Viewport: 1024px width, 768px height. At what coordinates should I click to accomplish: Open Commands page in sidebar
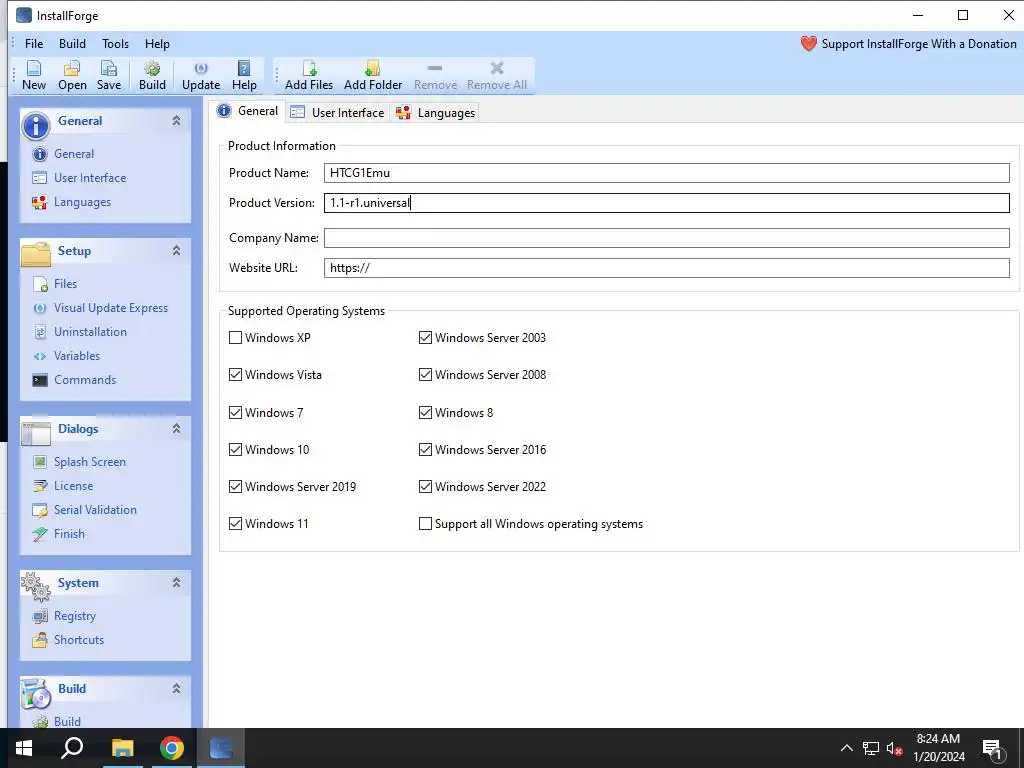click(x=85, y=379)
